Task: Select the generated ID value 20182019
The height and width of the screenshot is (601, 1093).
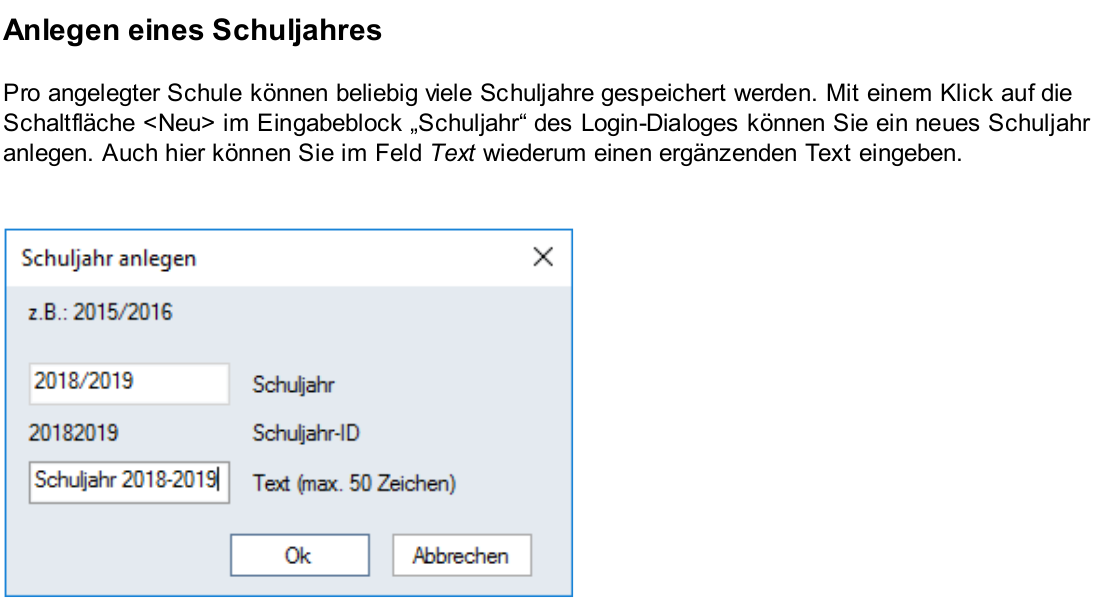Action: tap(73, 433)
